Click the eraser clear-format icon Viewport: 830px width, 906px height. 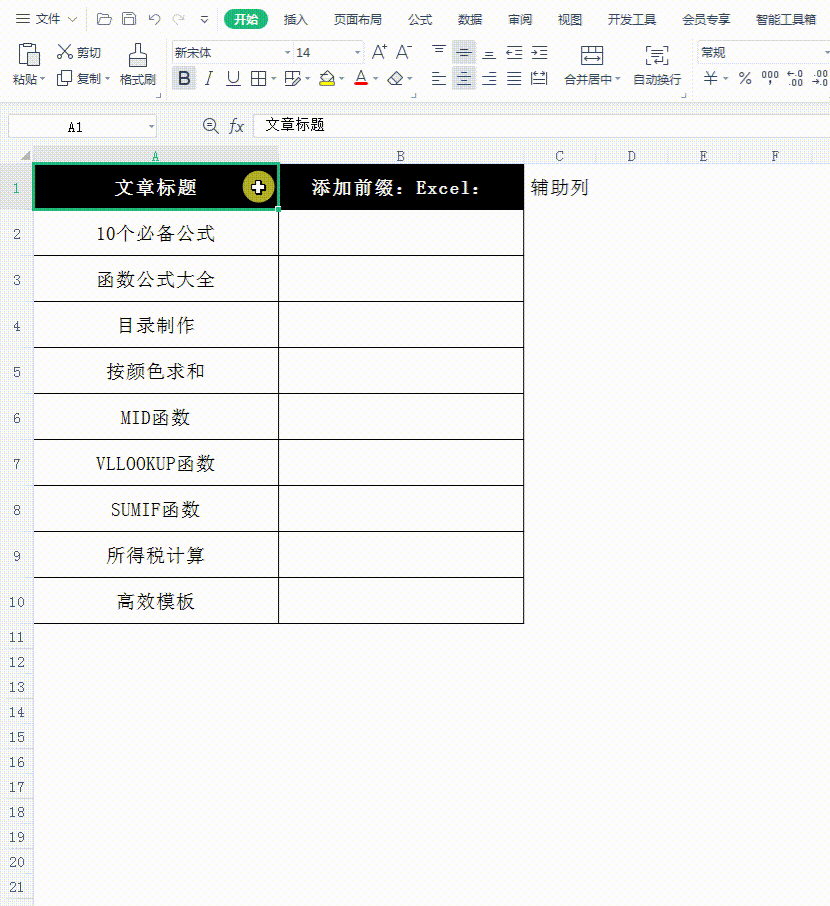coord(395,78)
